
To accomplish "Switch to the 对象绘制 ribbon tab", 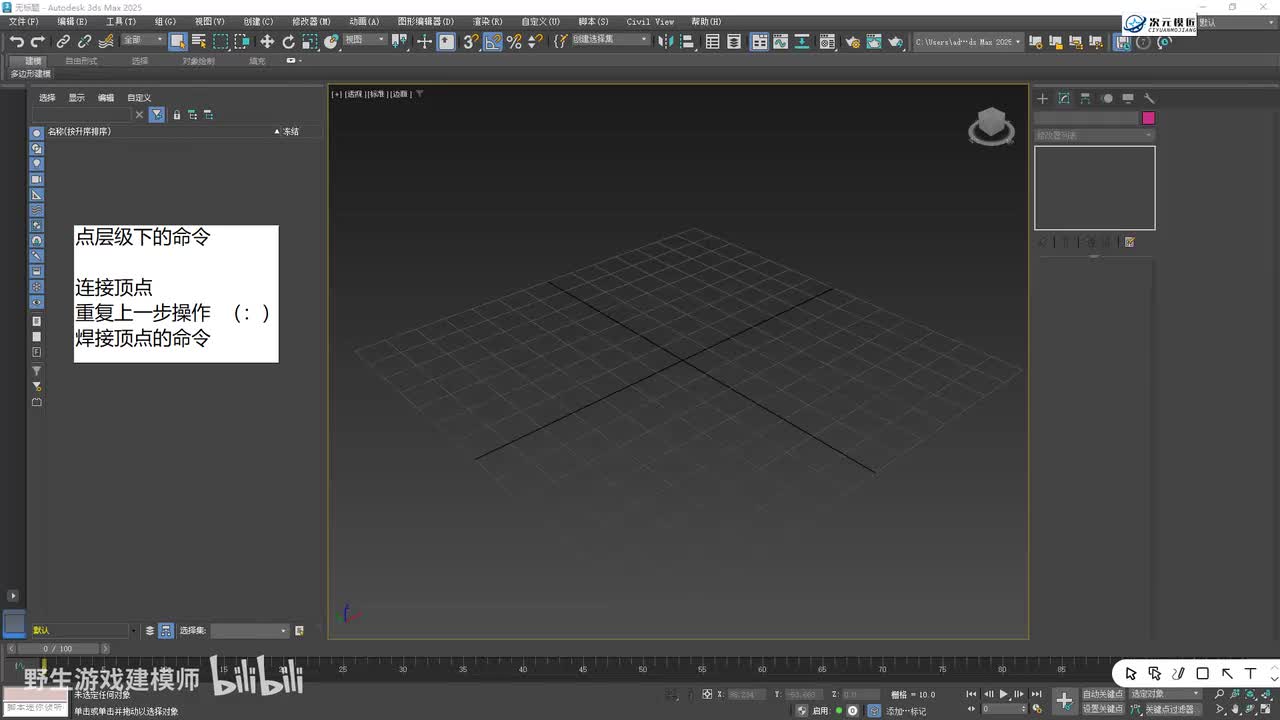I will [x=198, y=61].
